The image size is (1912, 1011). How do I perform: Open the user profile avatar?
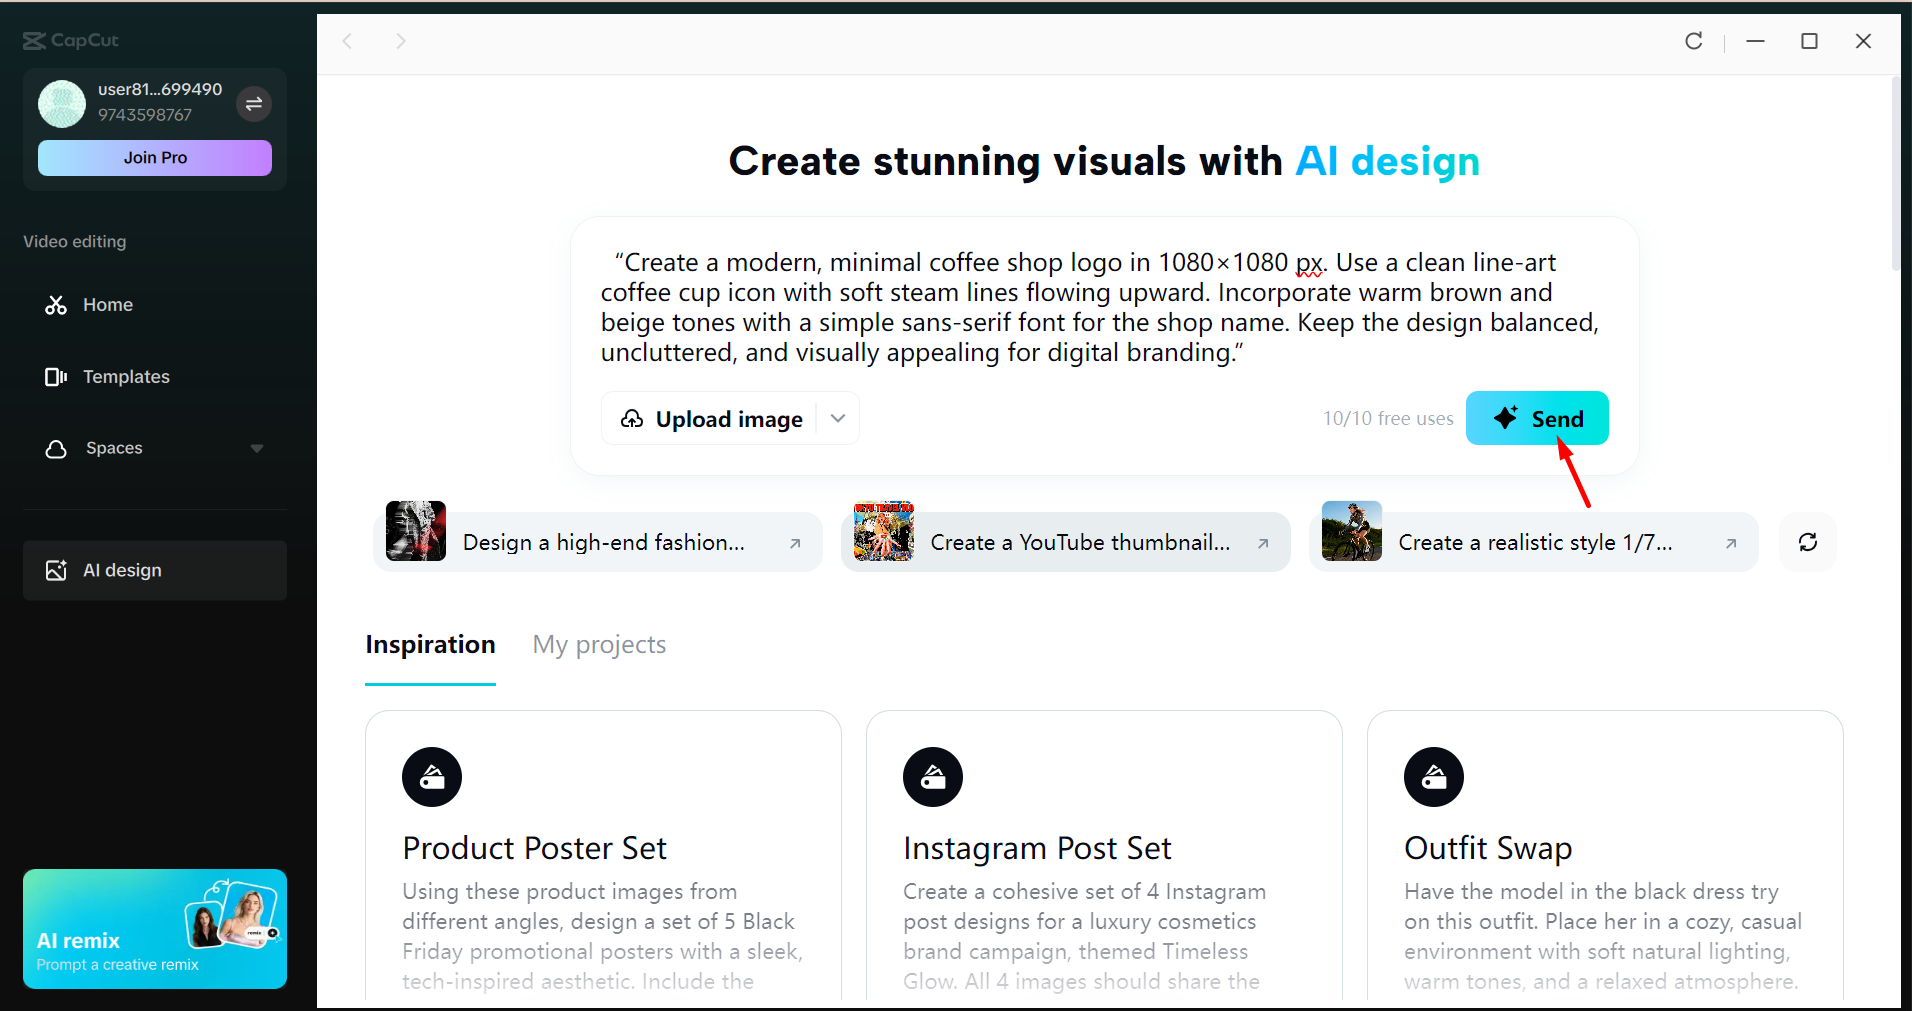click(62, 103)
